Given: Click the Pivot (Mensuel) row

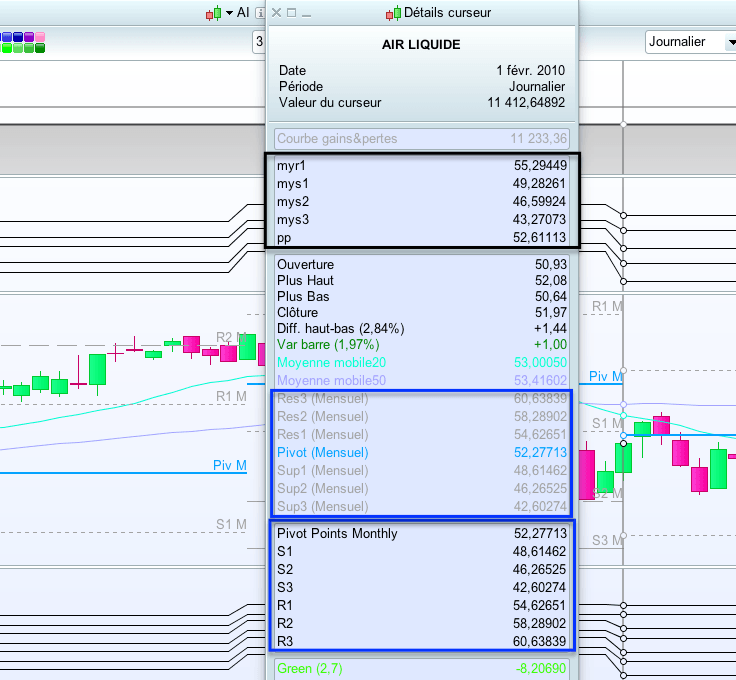Looking at the screenshot, I should click(422, 452).
